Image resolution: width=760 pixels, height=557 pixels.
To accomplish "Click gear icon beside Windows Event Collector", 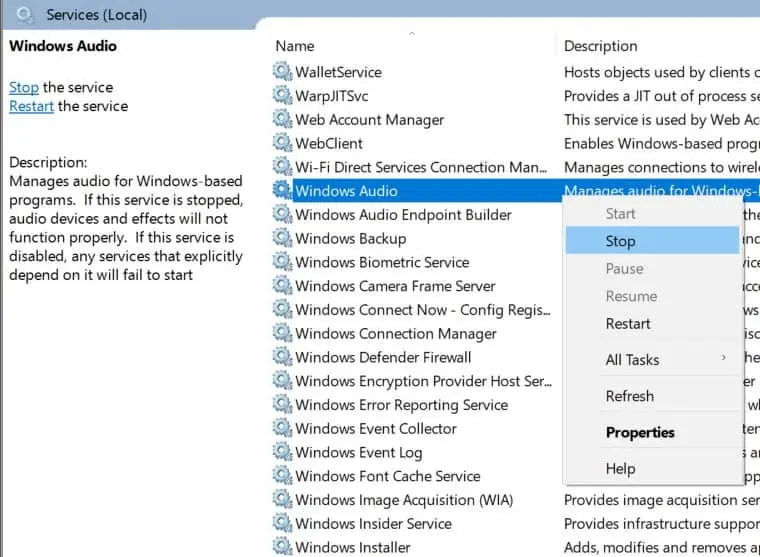I will pyautogui.click(x=282, y=428).
